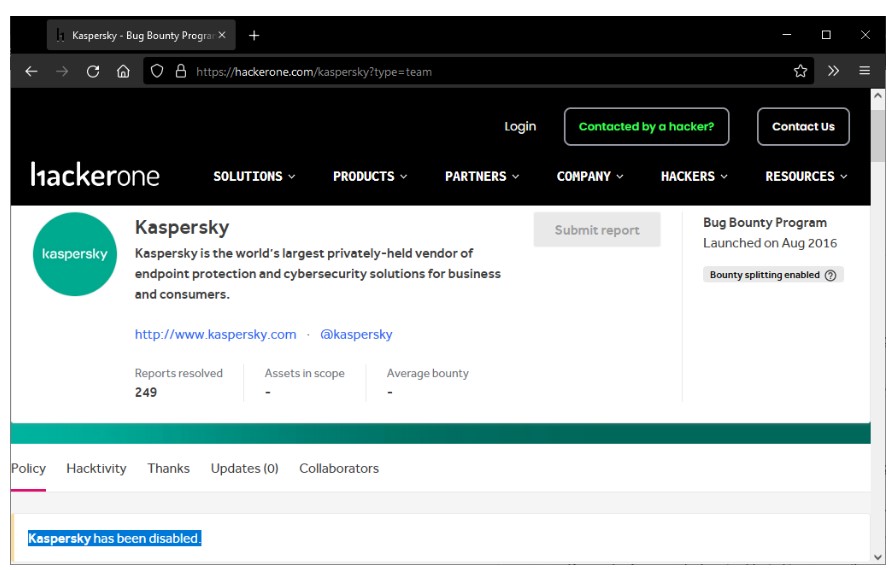Image resolution: width=894 pixels, height=570 pixels.
Task: Expand the HACKERS dropdown menu
Action: click(x=694, y=176)
